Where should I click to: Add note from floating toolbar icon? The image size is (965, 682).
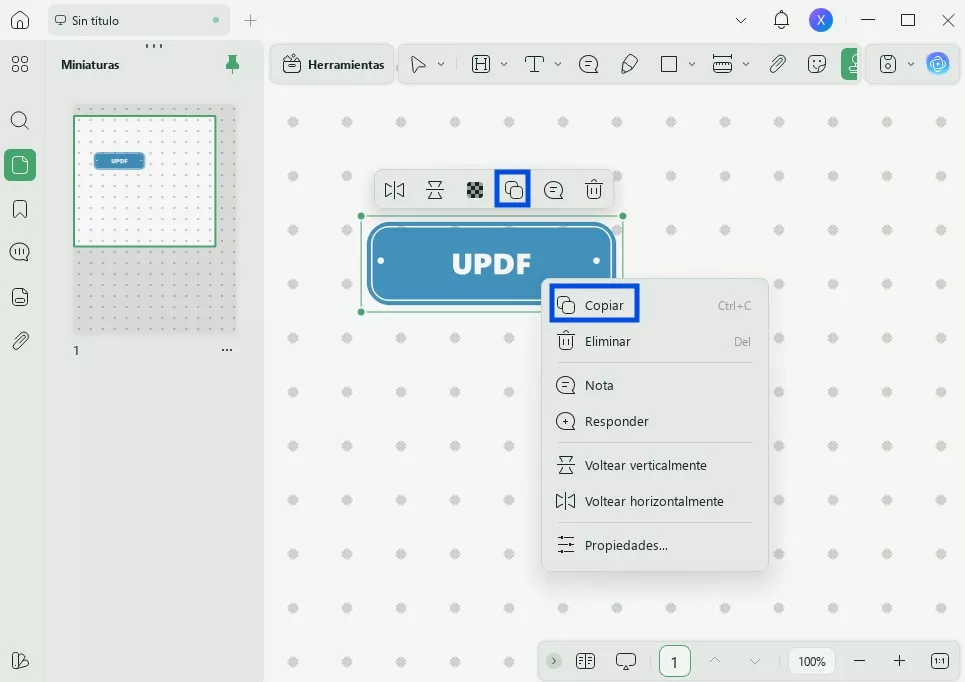pyautogui.click(x=553, y=190)
